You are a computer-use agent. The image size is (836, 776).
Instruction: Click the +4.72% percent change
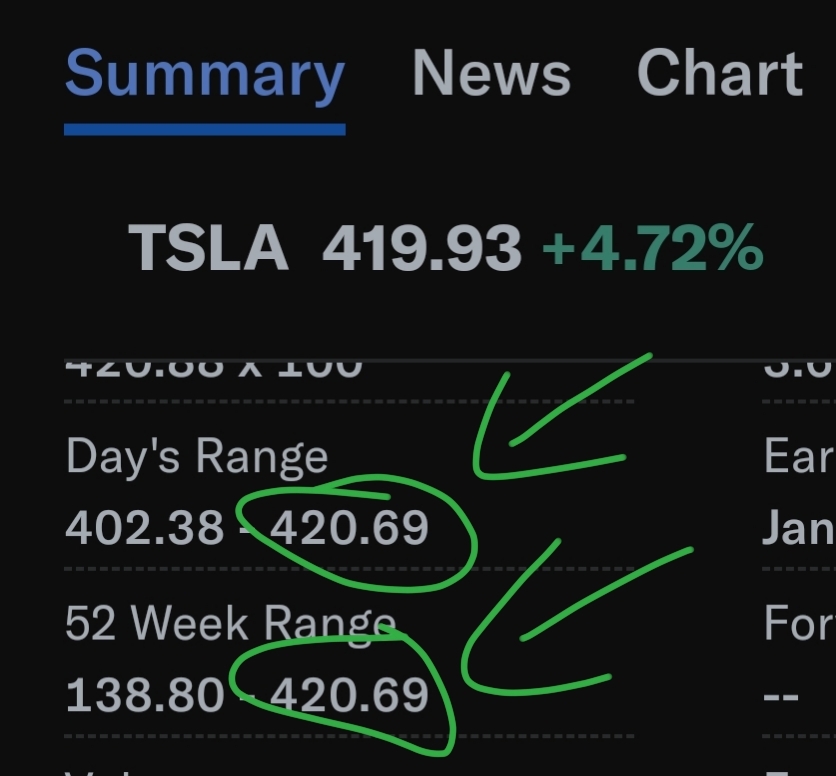point(652,247)
